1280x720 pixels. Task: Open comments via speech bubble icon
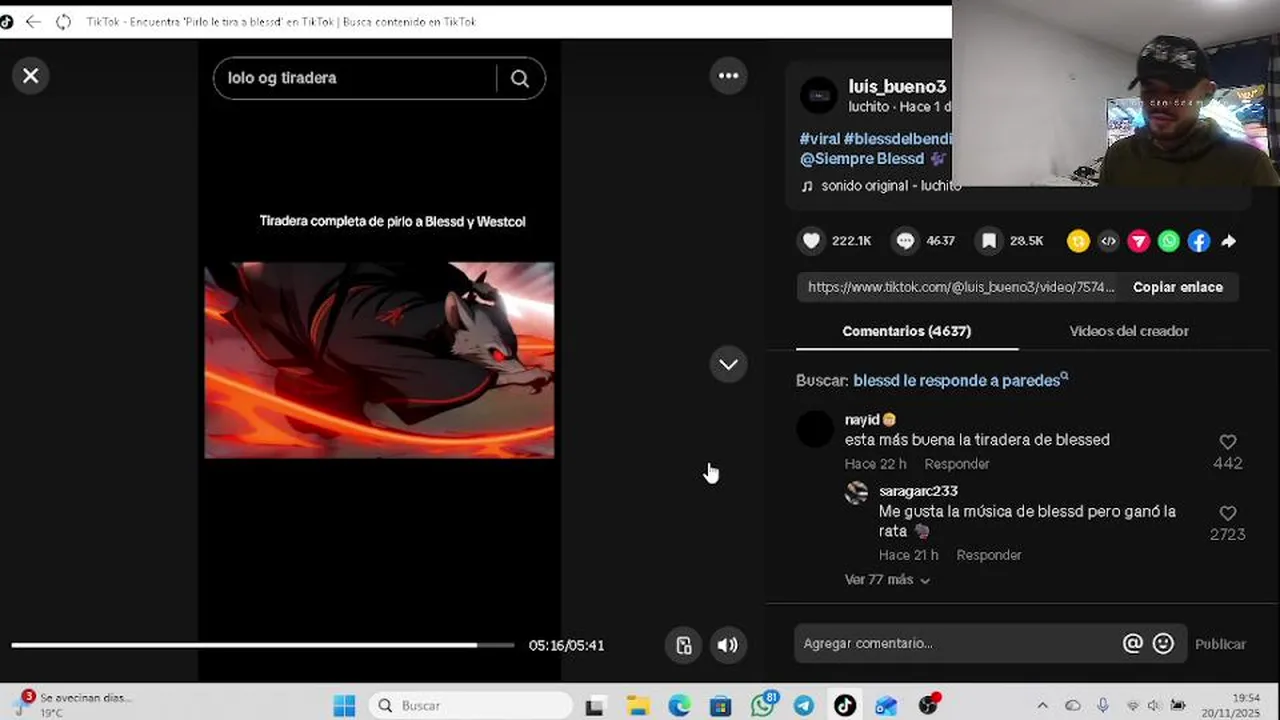[x=905, y=240]
